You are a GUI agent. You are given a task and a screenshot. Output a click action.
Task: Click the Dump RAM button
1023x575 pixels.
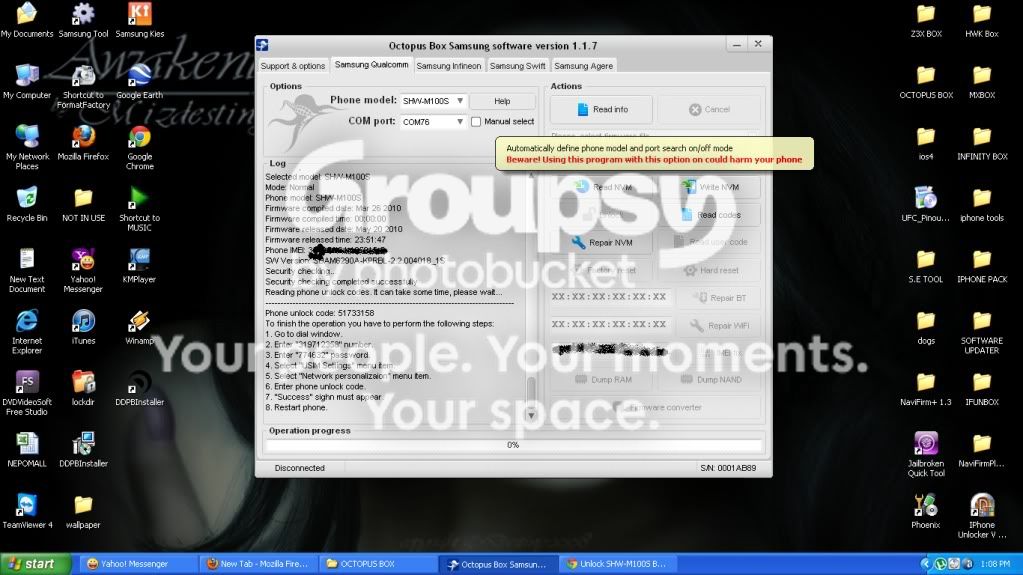tap(601, 380)
